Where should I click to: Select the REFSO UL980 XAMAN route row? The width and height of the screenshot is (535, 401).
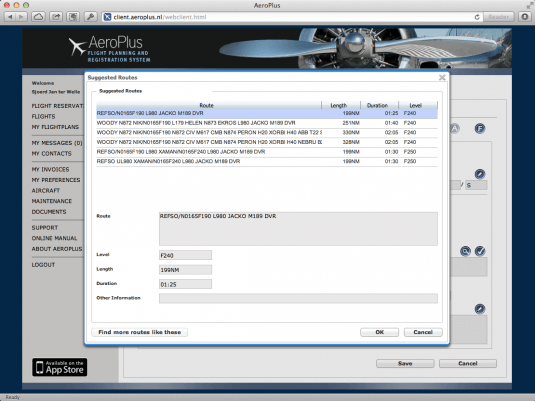point(267,161)
